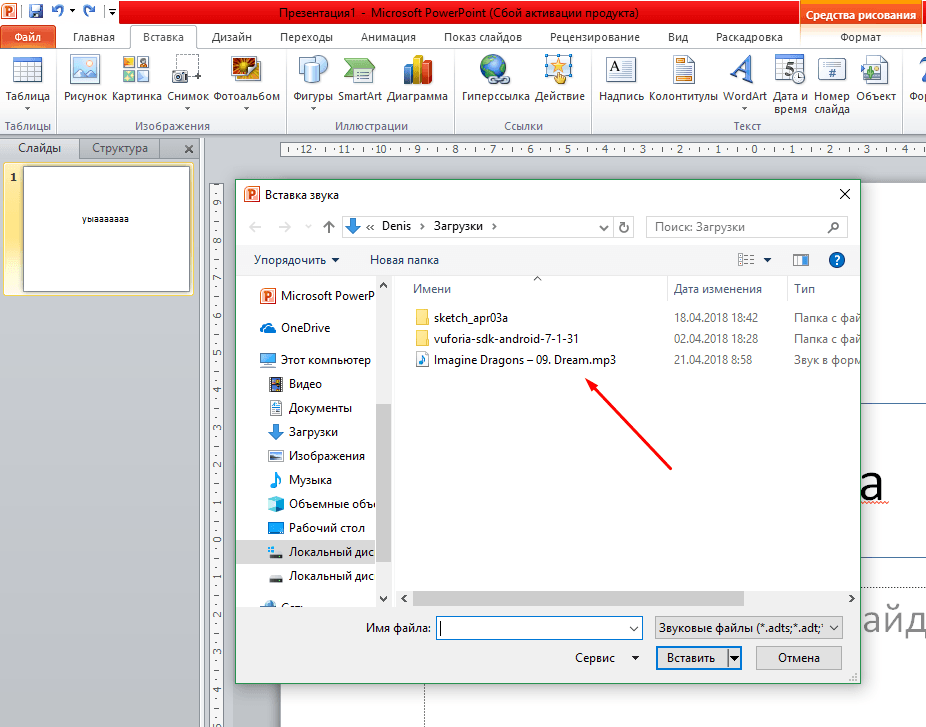The width and height of the screenshot is (926, 727).
Task: Show the preview pane in dialog
Action: [x=800, y=260]
